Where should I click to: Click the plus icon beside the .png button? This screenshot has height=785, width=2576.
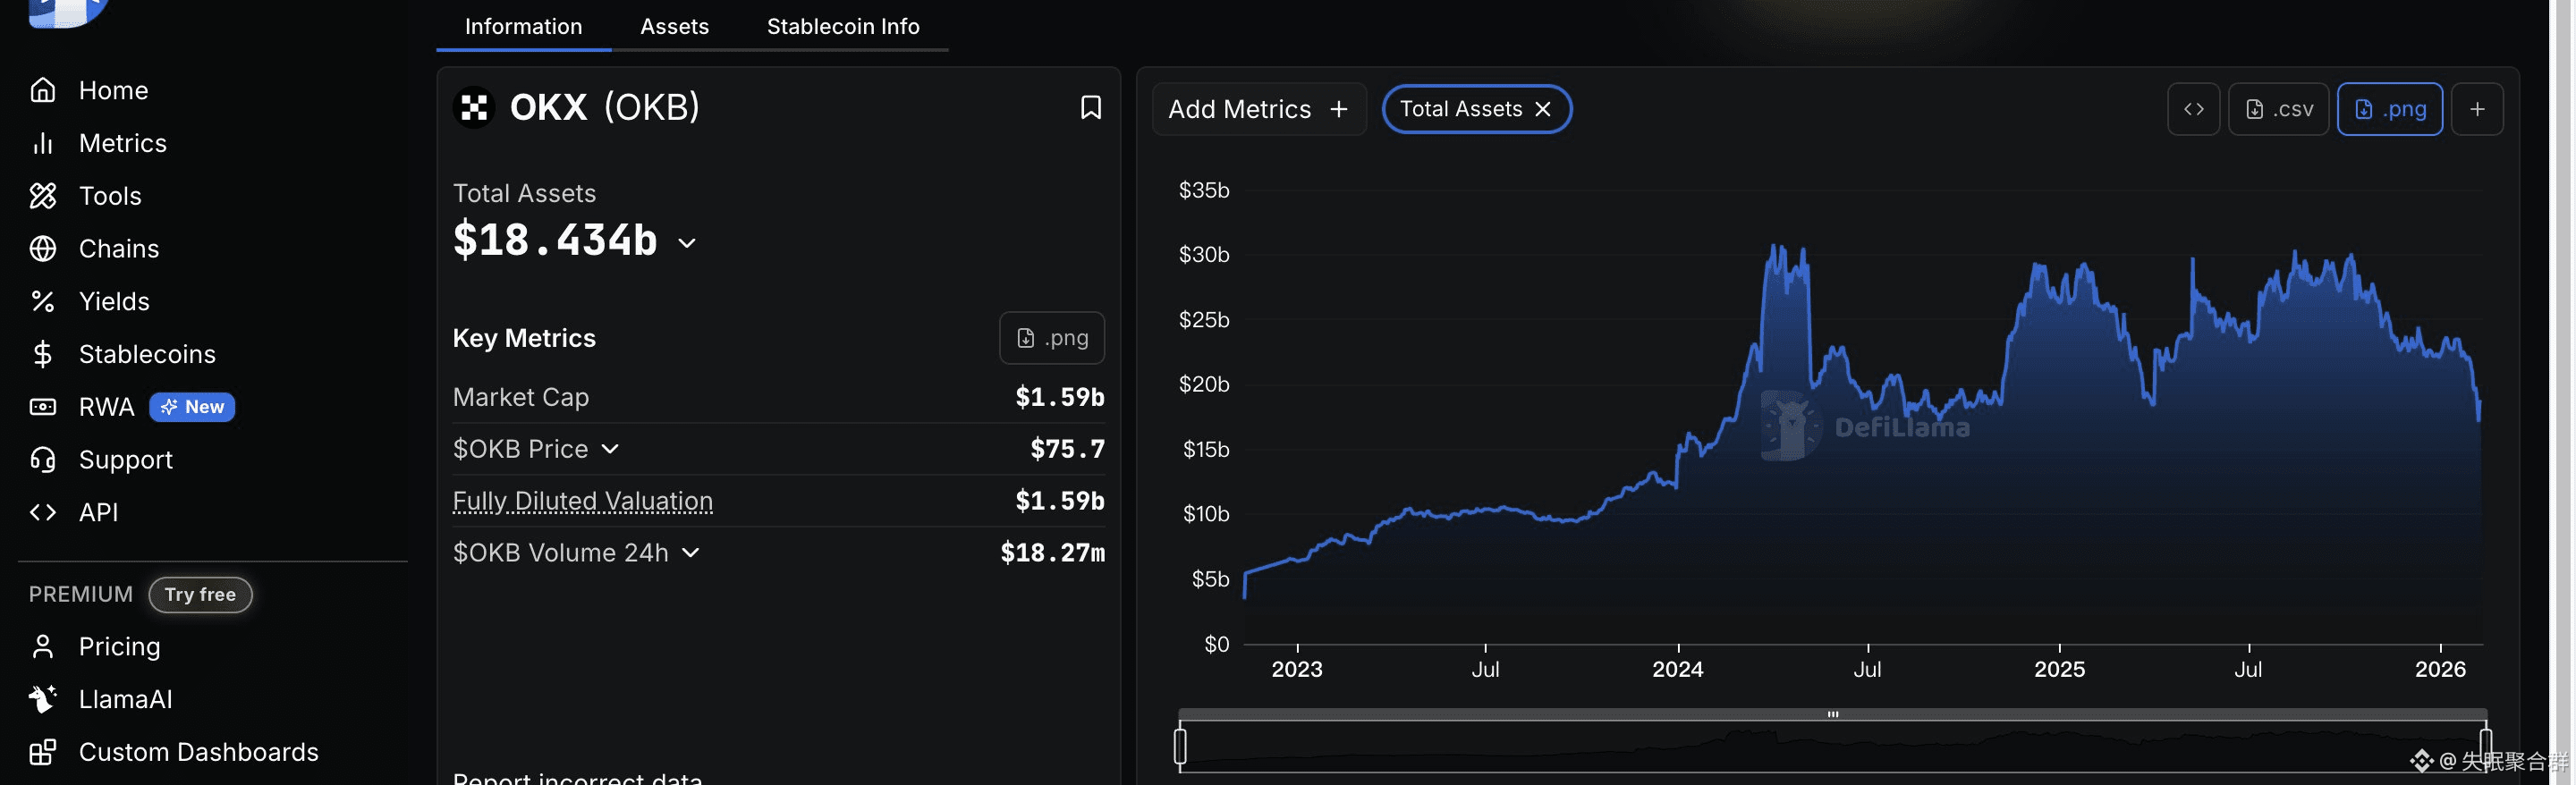pos(2476,109)
